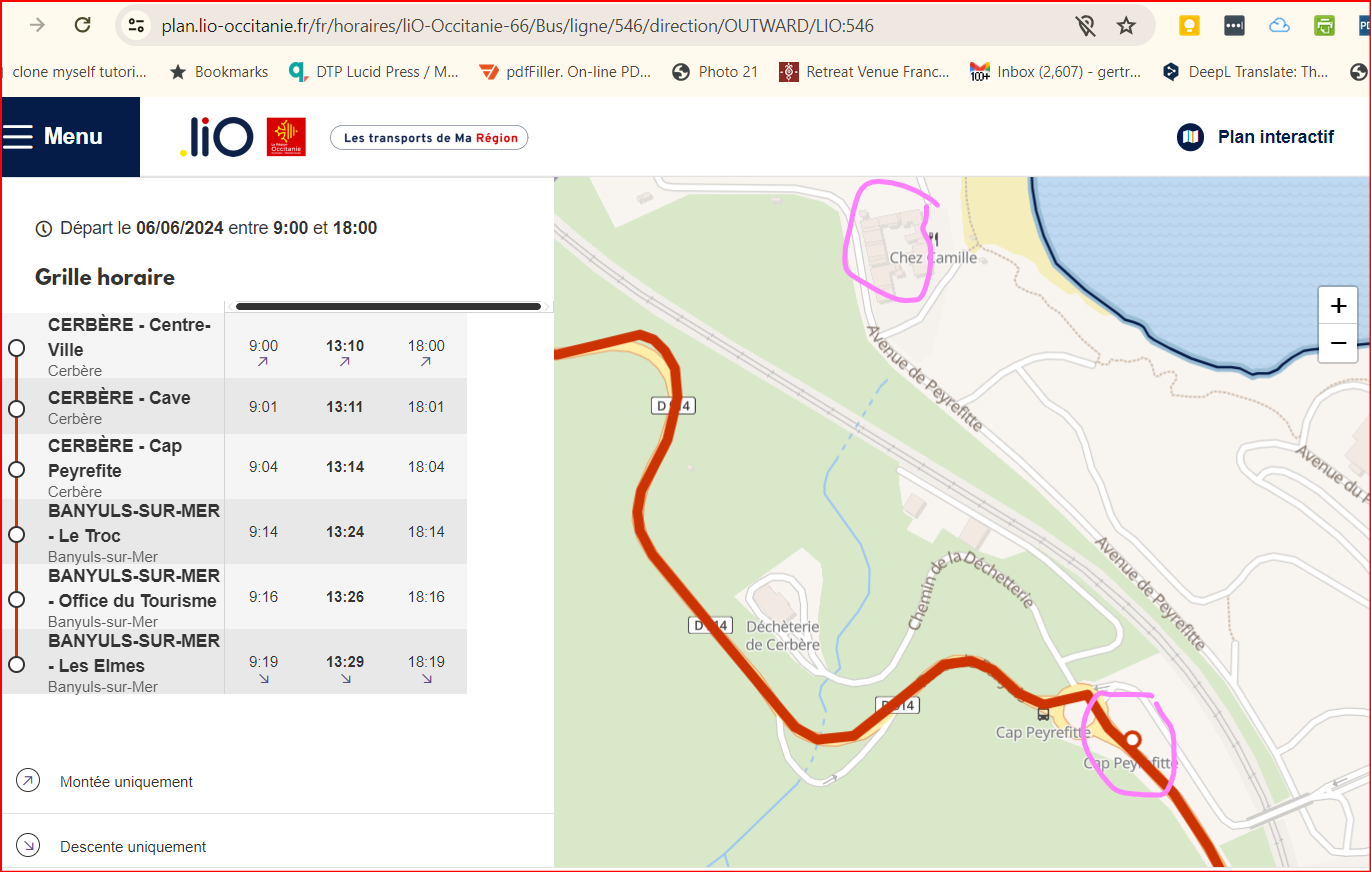Zoom in the map with plus button

click(1338, 305)
